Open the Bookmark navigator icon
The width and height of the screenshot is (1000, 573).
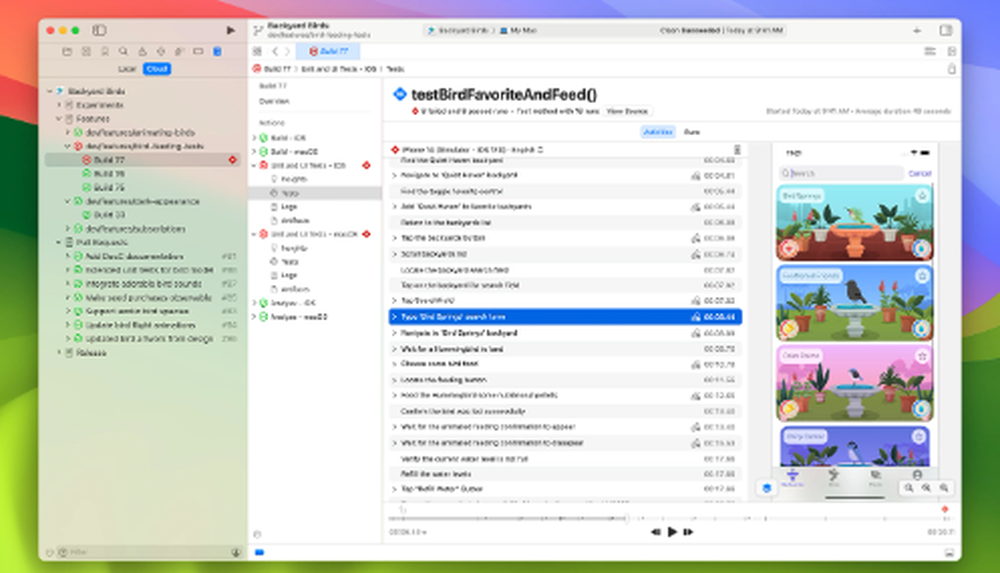pos(105,51)
